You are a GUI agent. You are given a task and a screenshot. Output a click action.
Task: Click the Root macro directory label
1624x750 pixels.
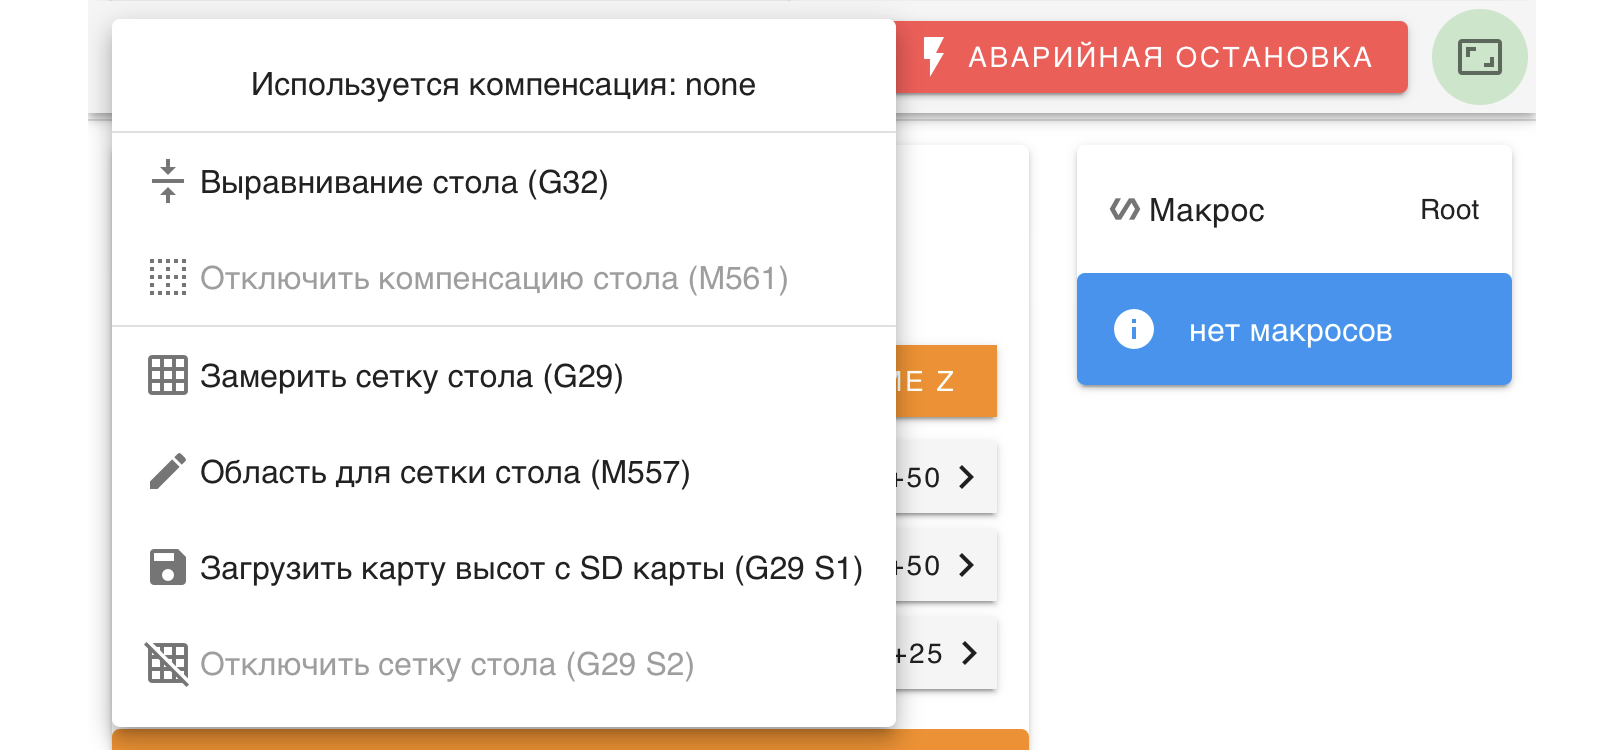coord(1449,210)
